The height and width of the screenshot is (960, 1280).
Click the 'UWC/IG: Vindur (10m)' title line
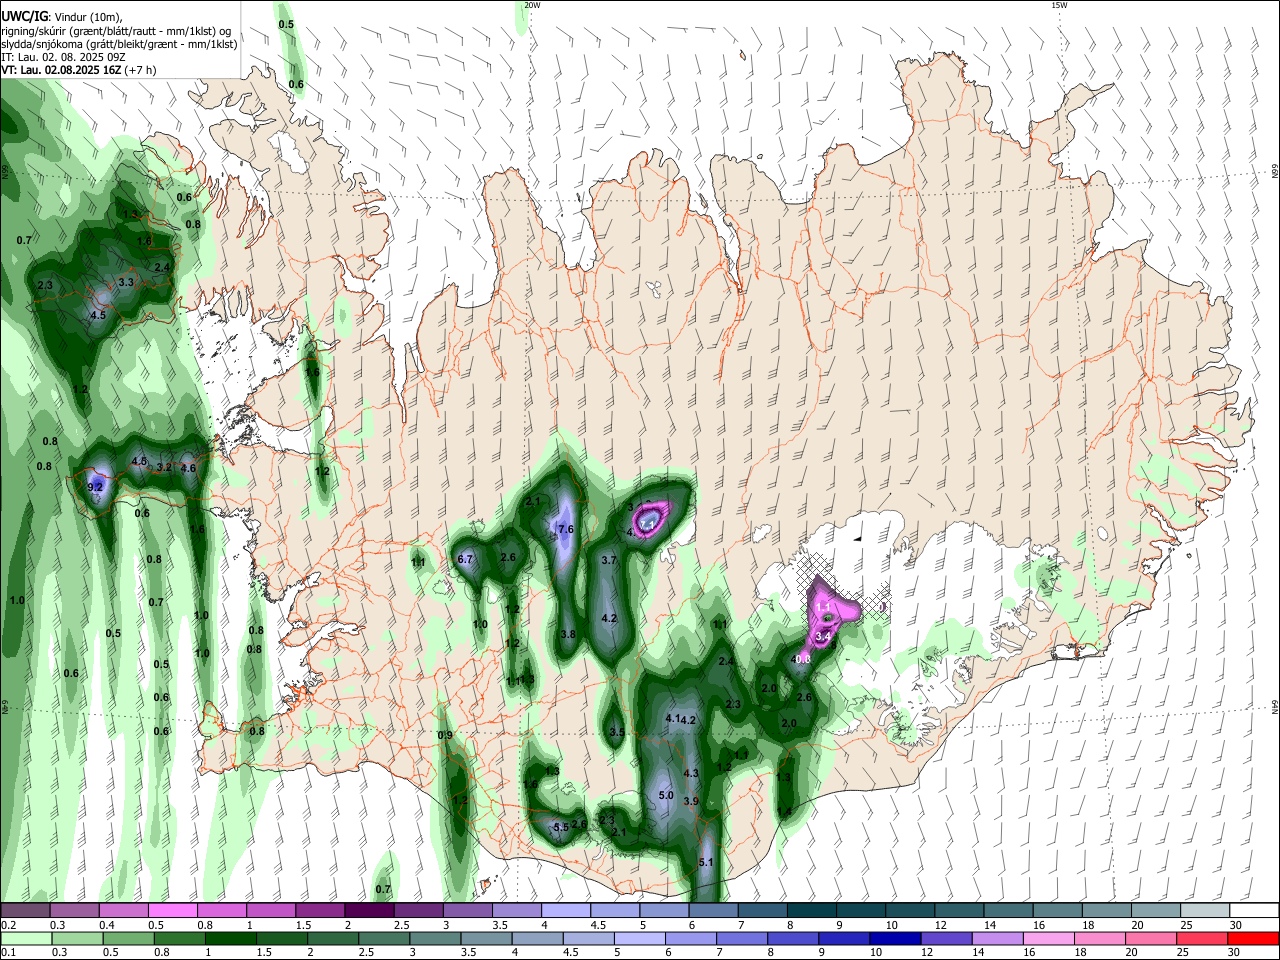click(x=61, y=16)
